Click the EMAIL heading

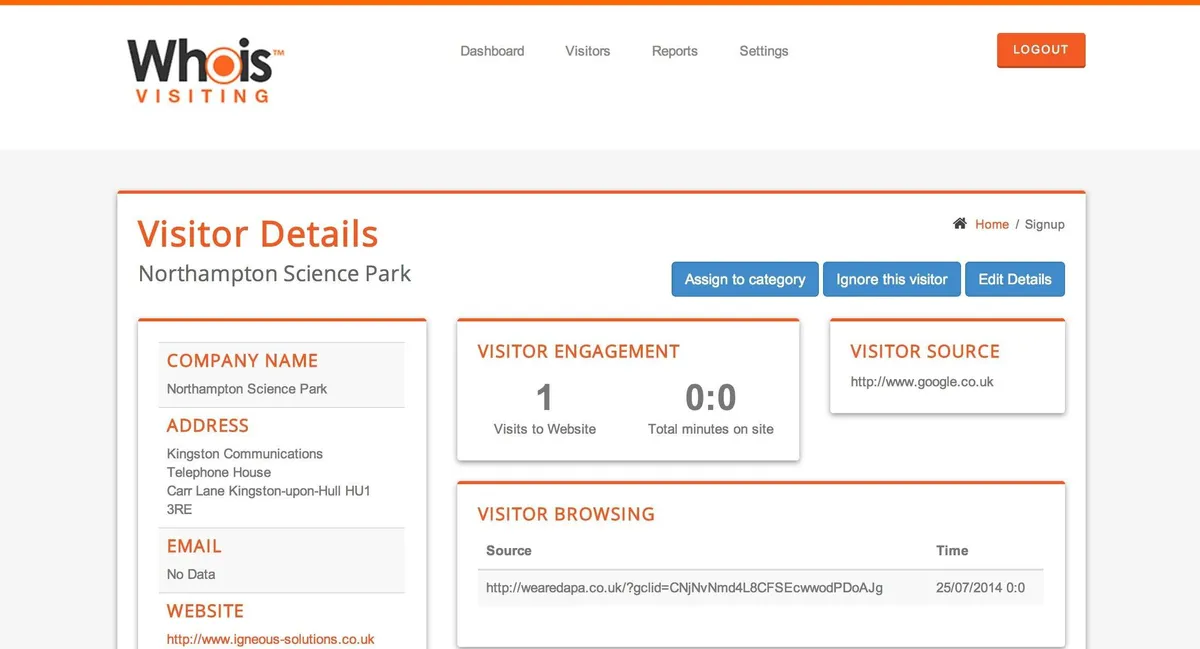point(194,547)
